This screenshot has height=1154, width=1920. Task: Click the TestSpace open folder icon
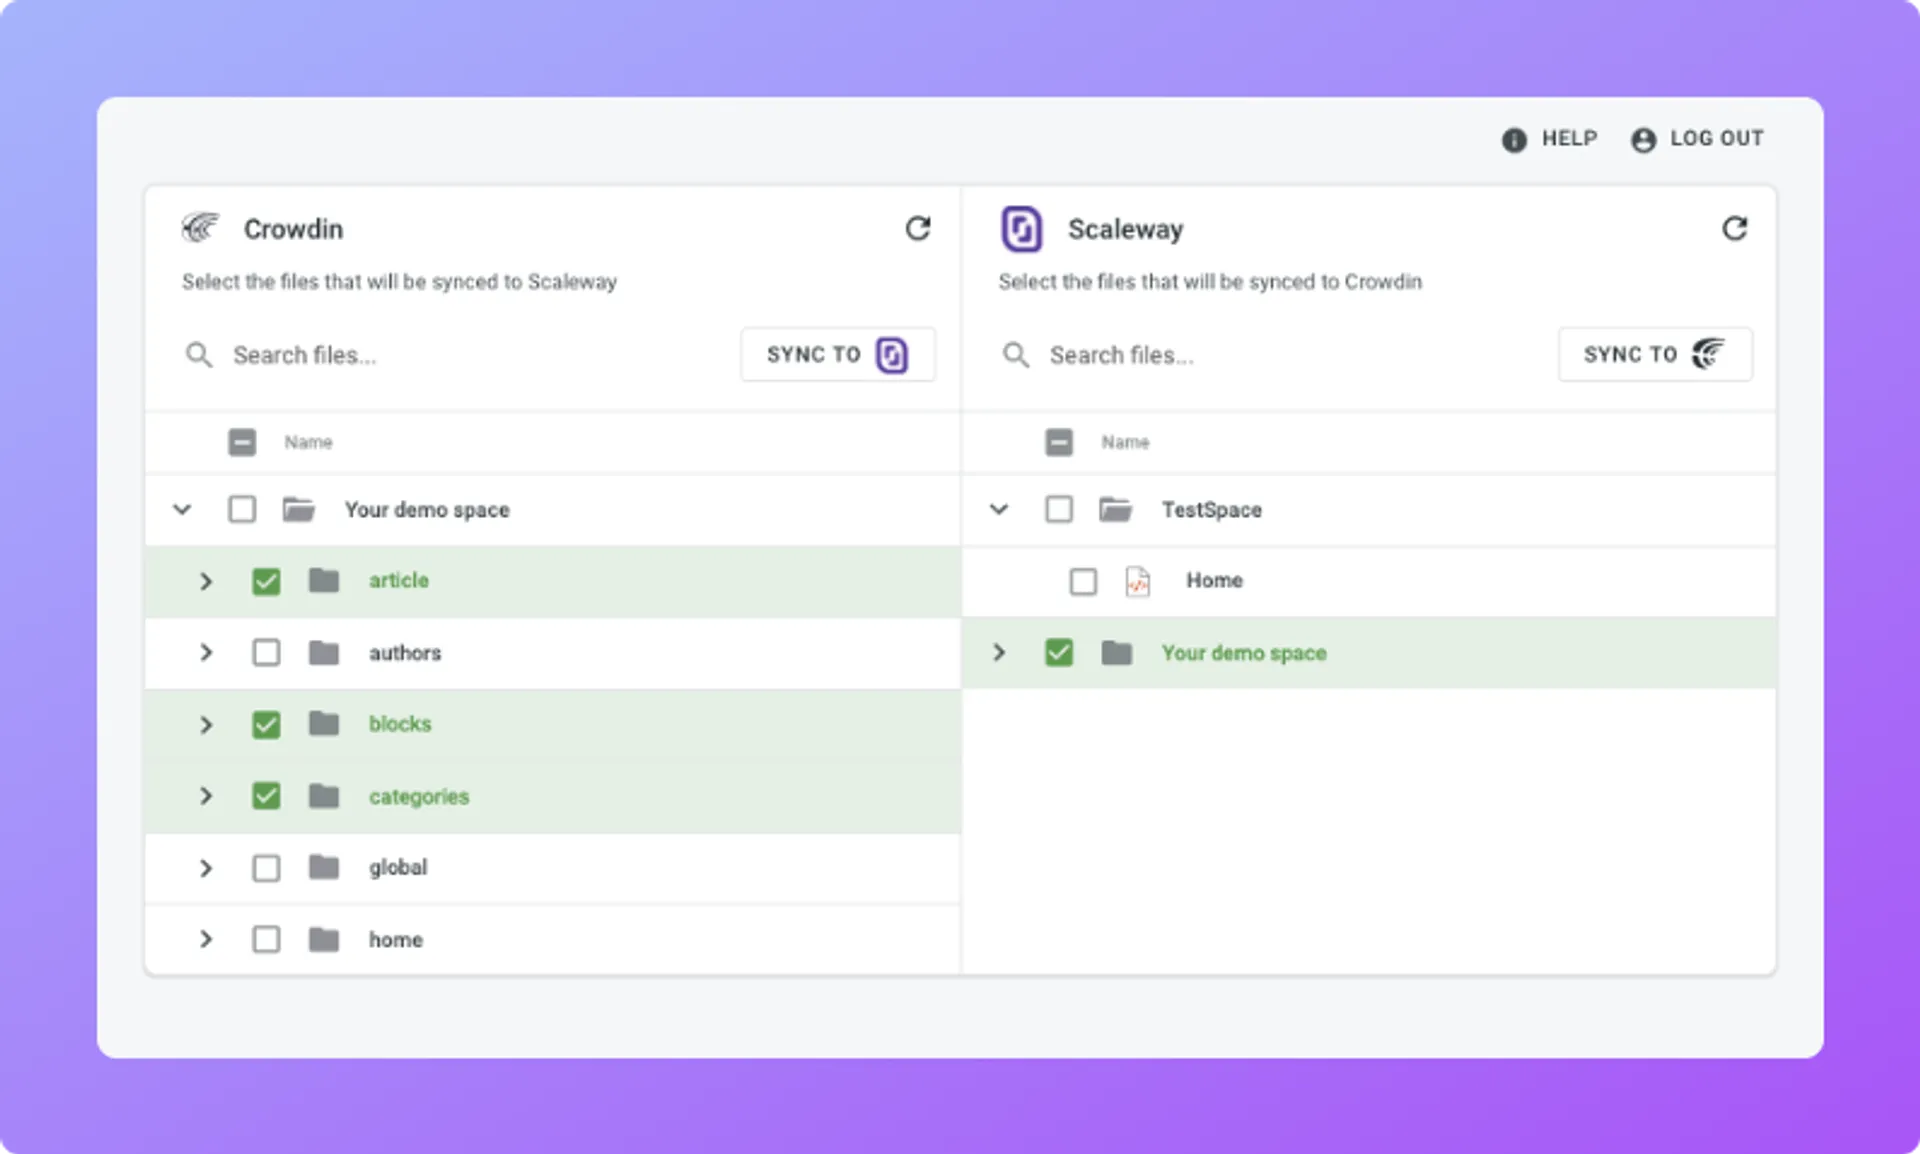click(x=1116, y=510)
